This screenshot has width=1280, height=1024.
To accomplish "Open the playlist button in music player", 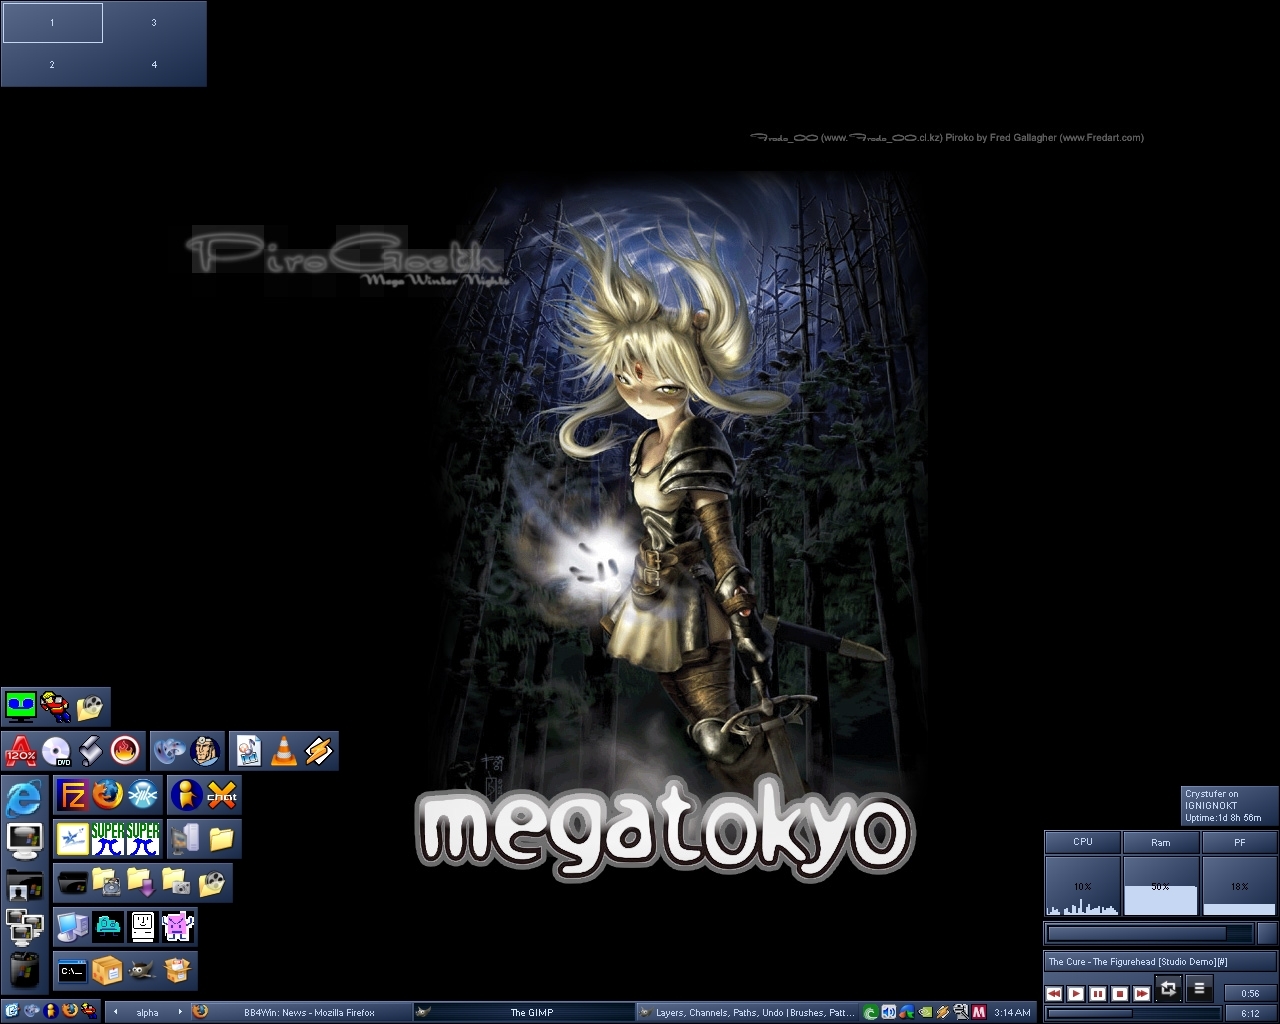I will tap(1199, 989).
